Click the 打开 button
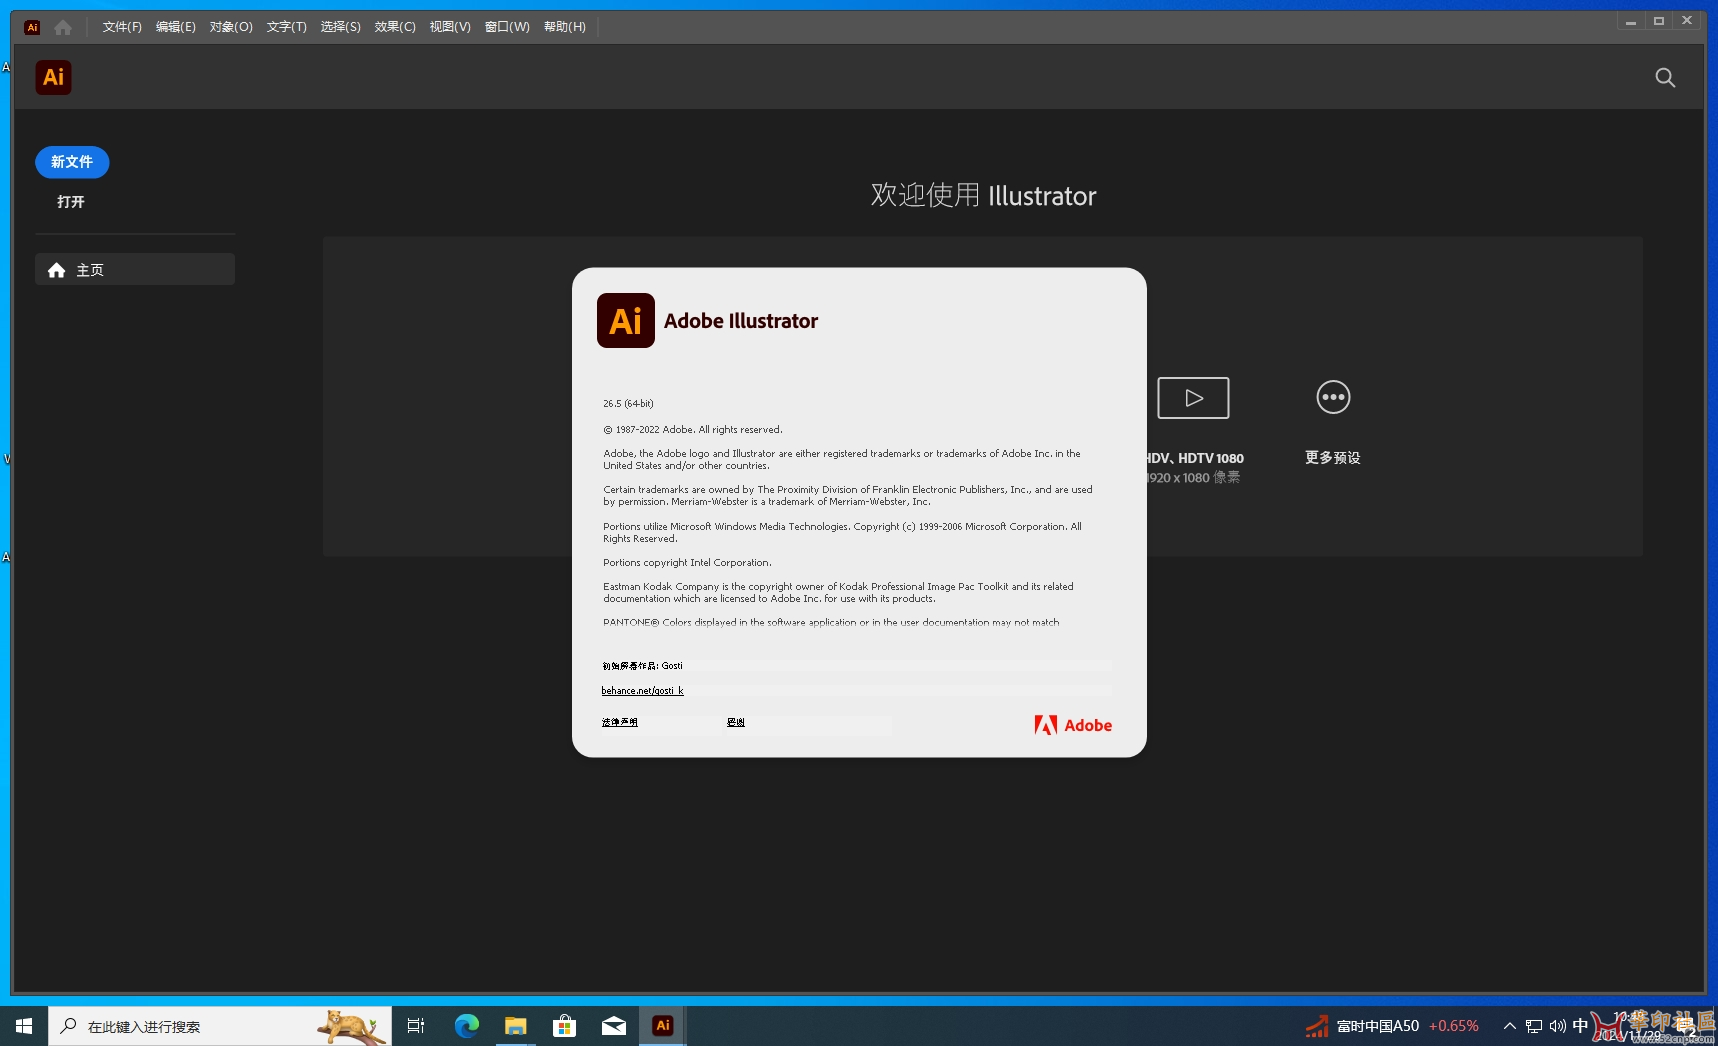The width and height of the screenshot is (1718, 1046). 71,202
